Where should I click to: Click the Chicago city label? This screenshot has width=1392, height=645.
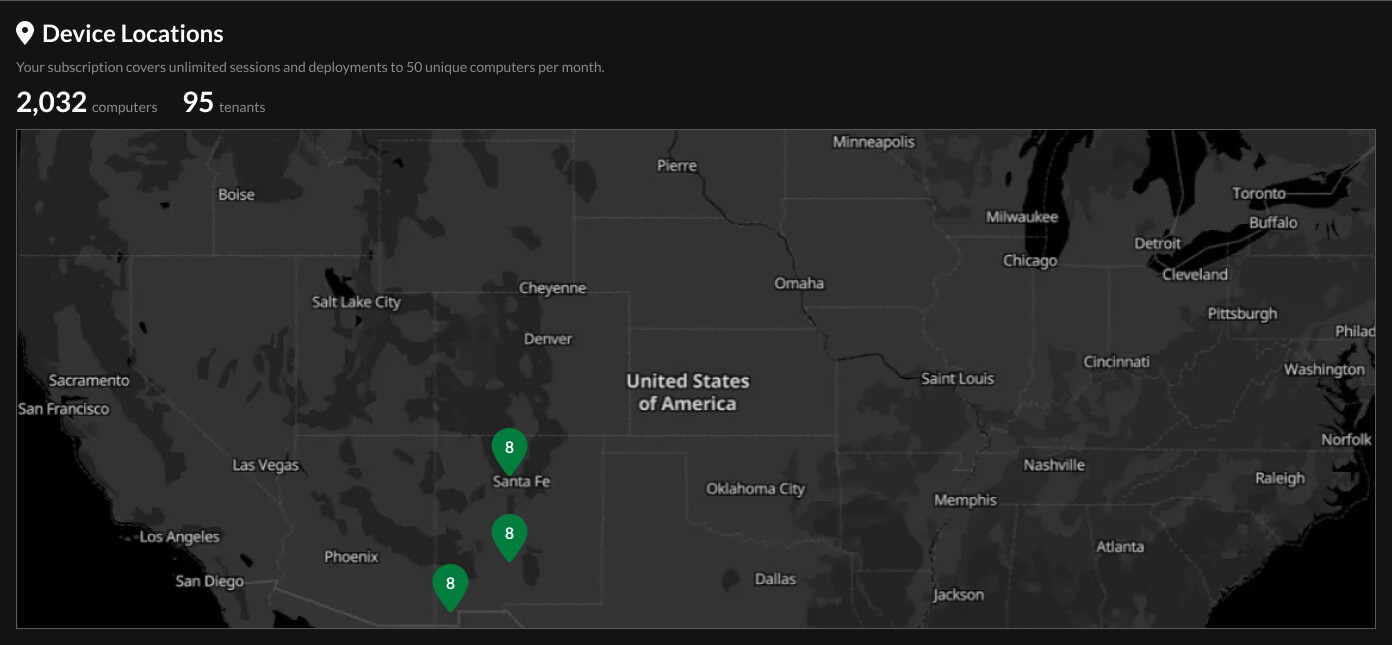coord(1030,261)
